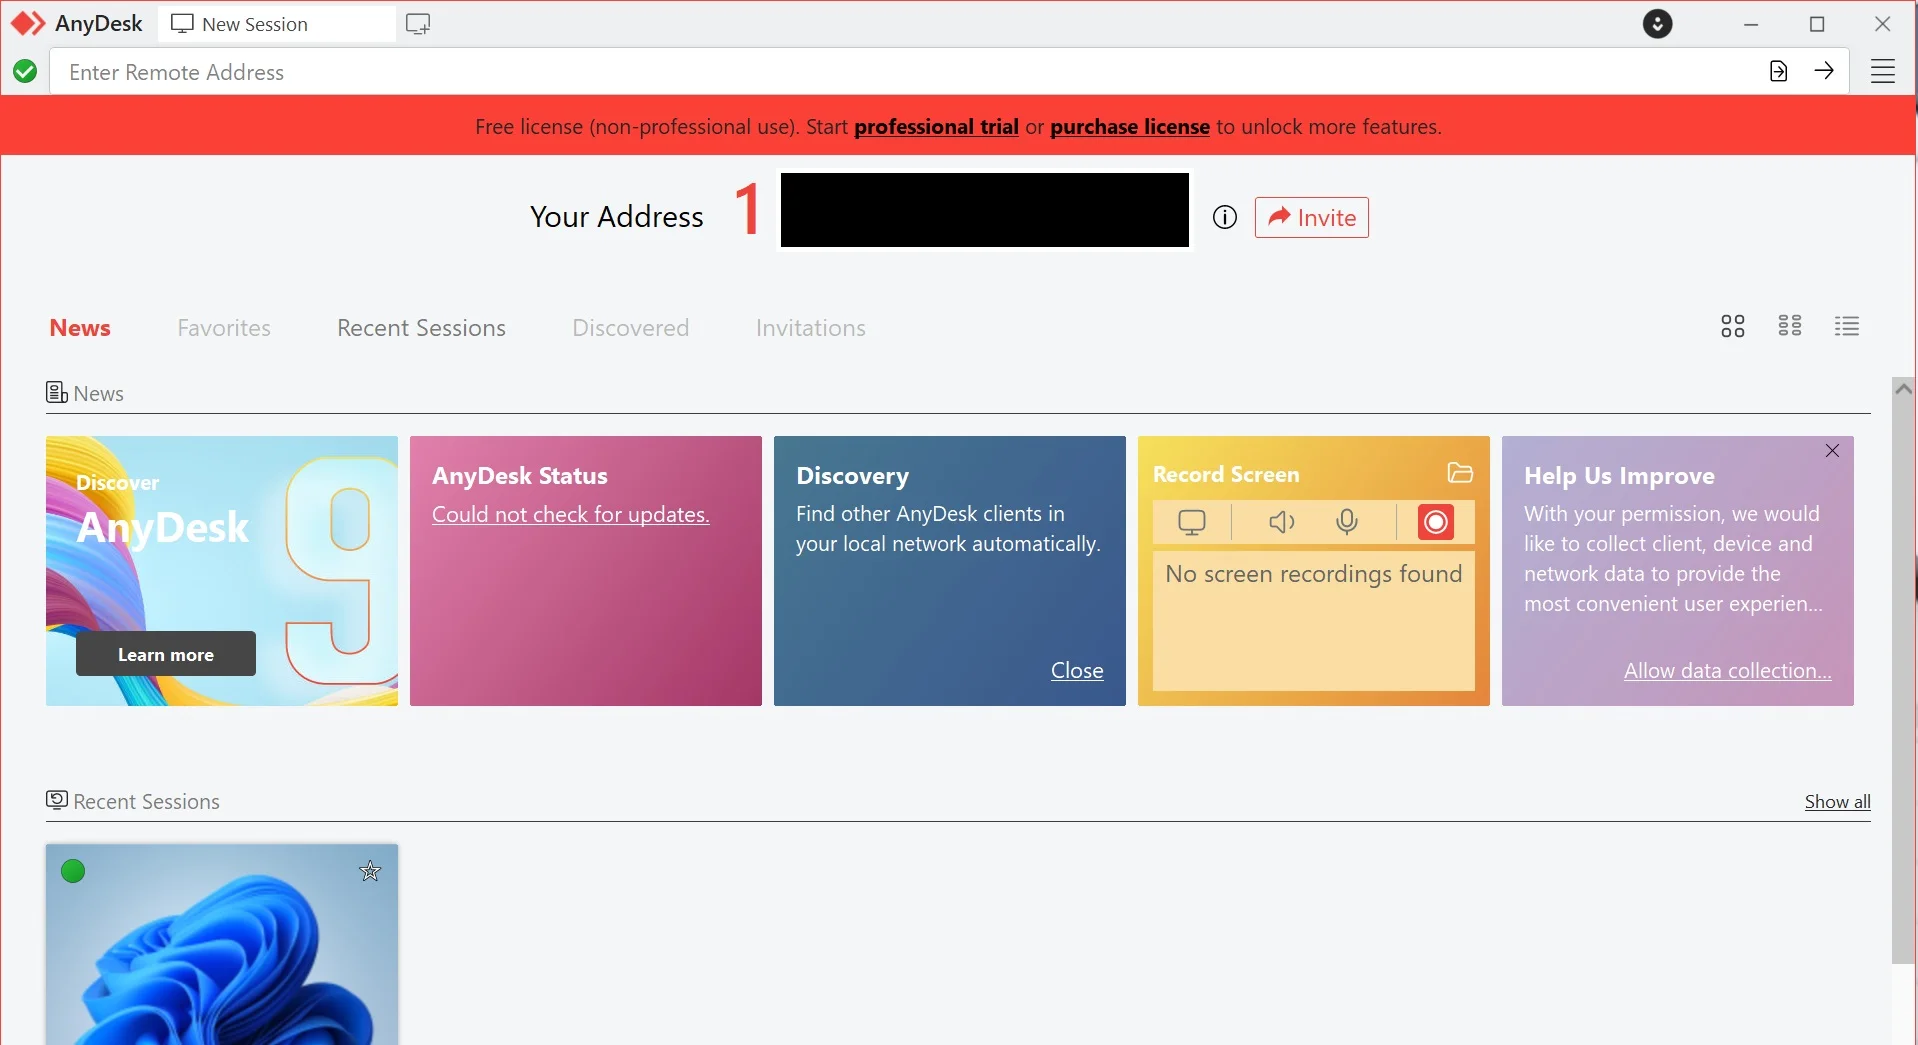
Task: Click Could not check for updates link
Action: (x=571, y=514)
